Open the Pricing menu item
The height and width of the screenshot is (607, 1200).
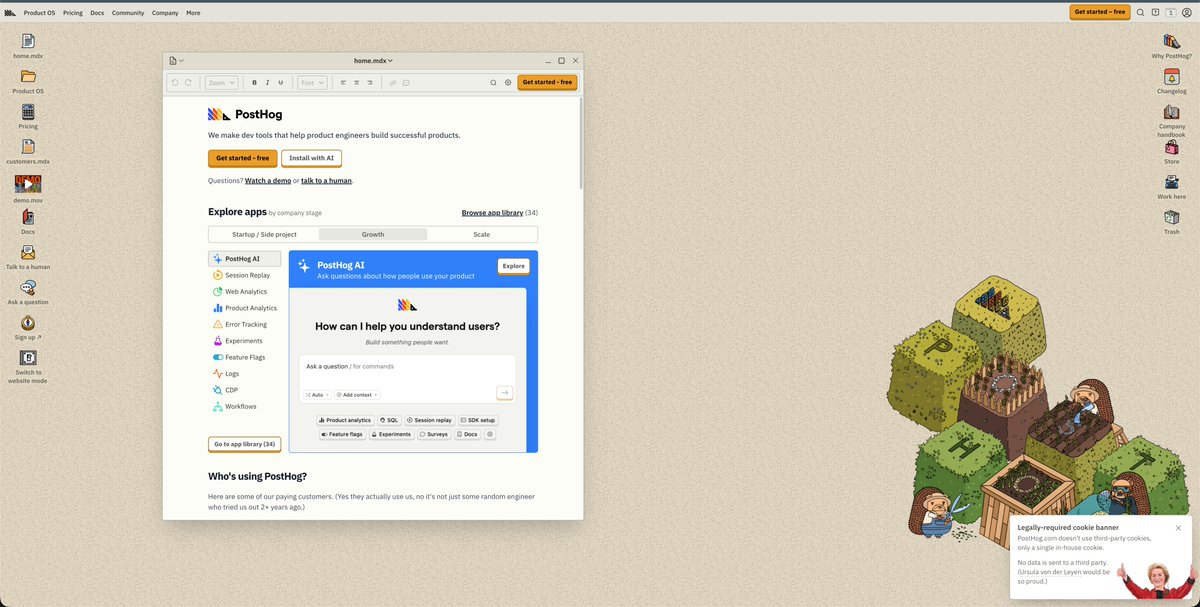click(73, 13)
